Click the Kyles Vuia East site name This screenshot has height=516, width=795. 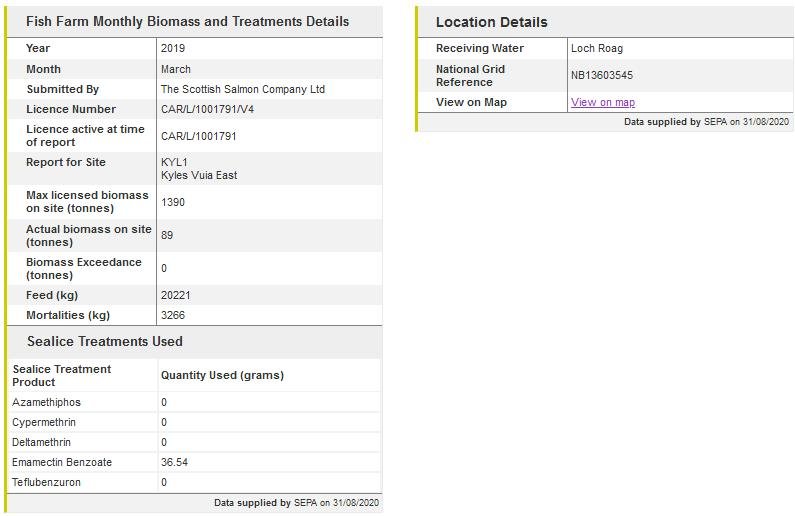(198, 175)
